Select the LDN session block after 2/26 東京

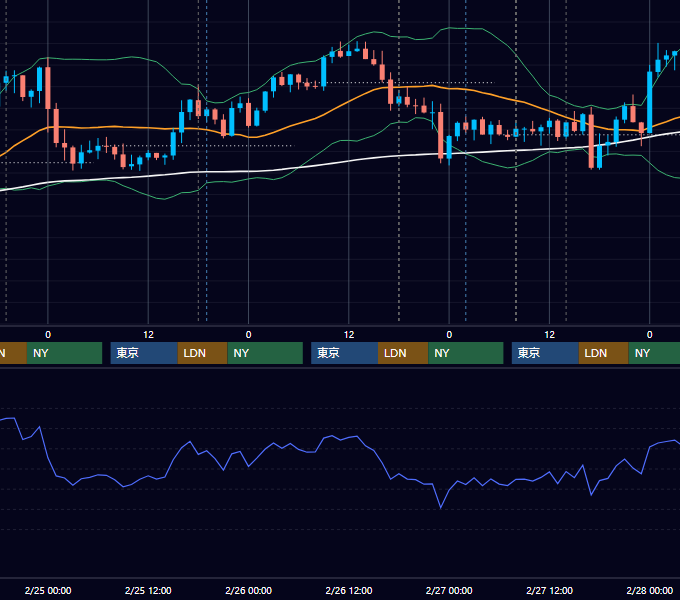pyautogui.click(x=403, y=353)
